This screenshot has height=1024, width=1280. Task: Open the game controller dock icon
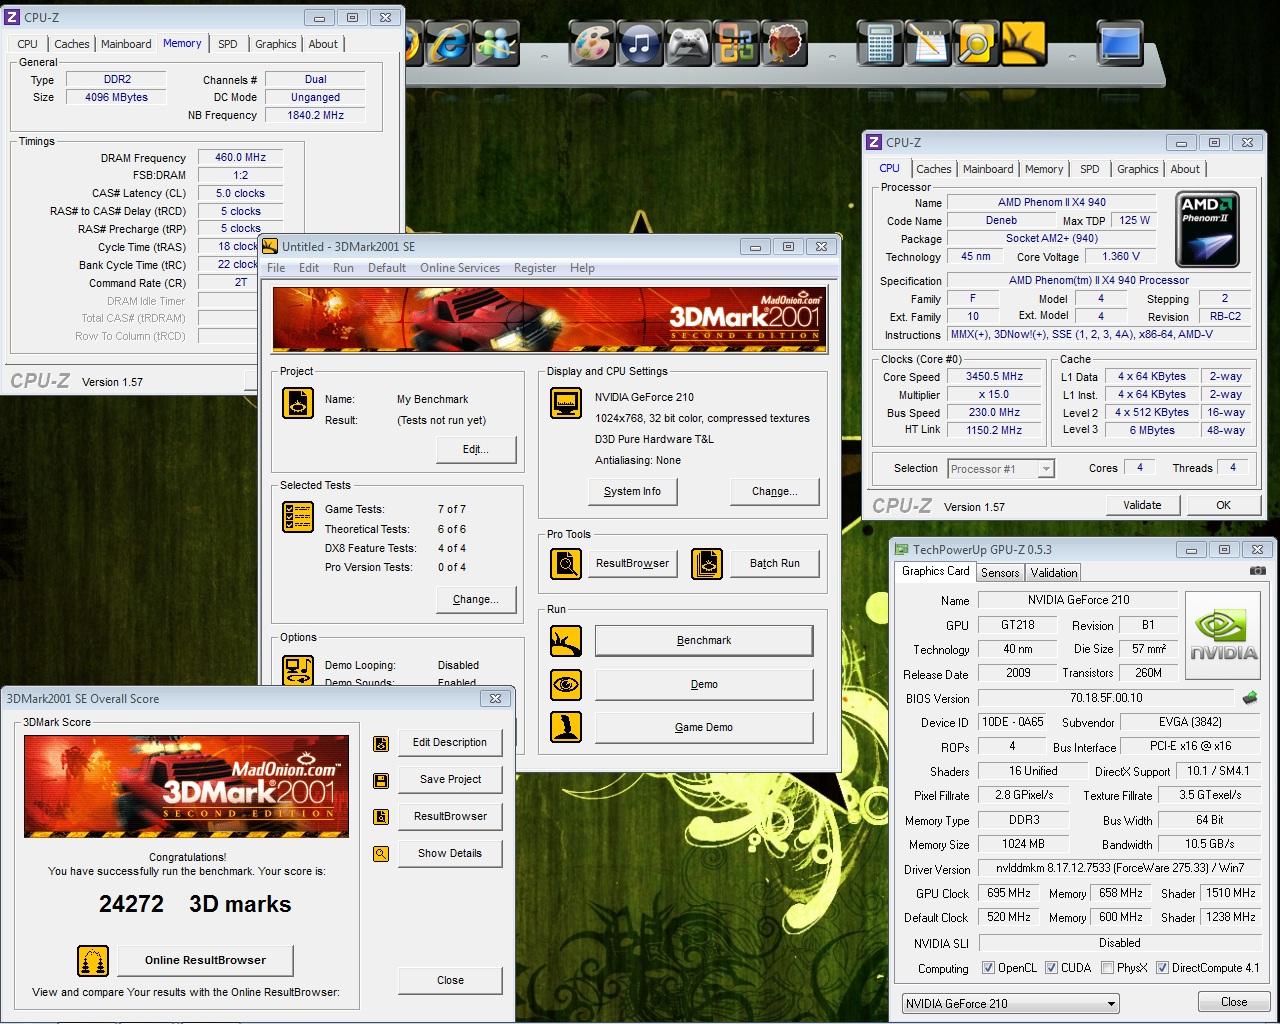point(688,43)
